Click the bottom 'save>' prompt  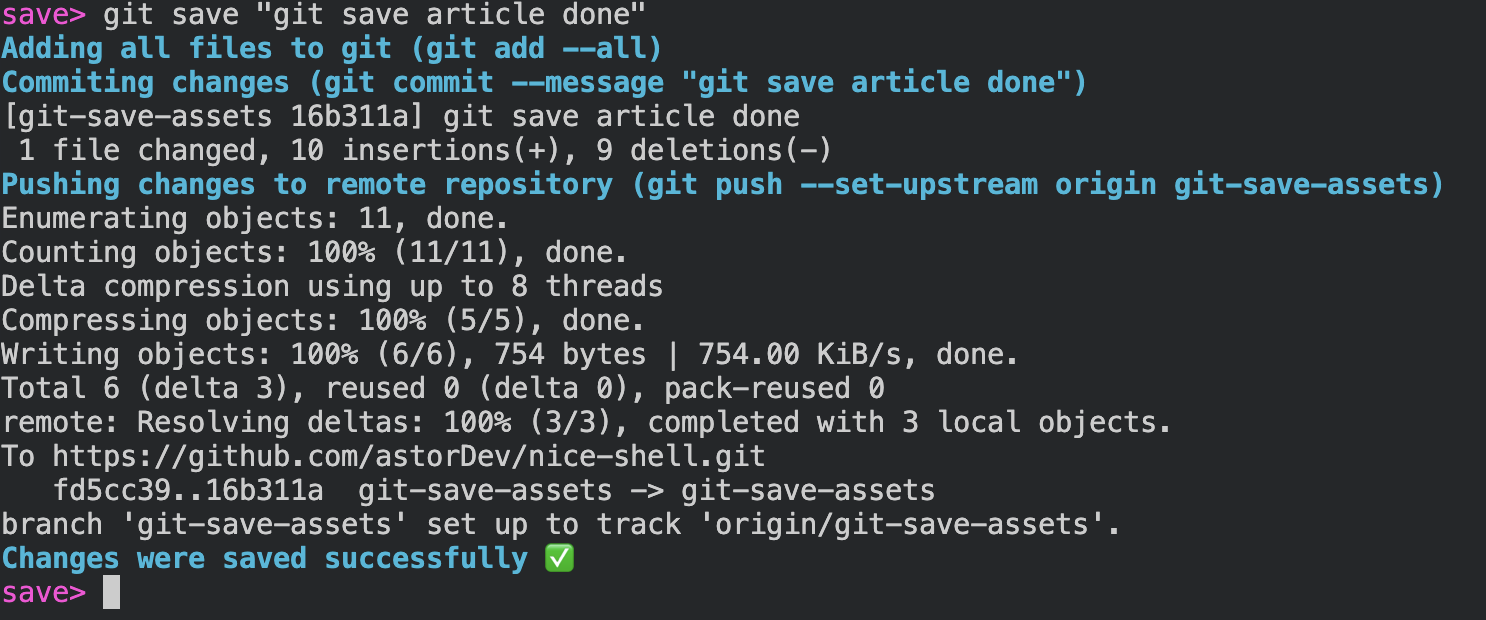(x=44, y=593)
